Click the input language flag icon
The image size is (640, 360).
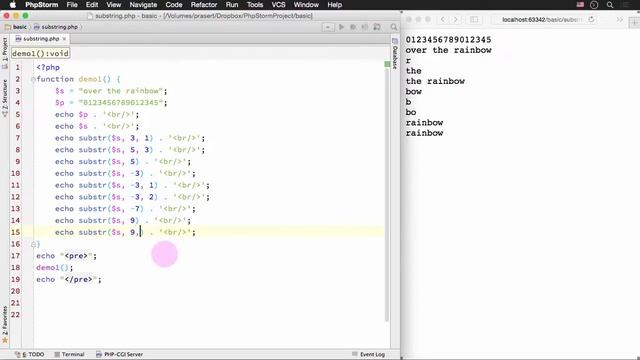(580, 5)
